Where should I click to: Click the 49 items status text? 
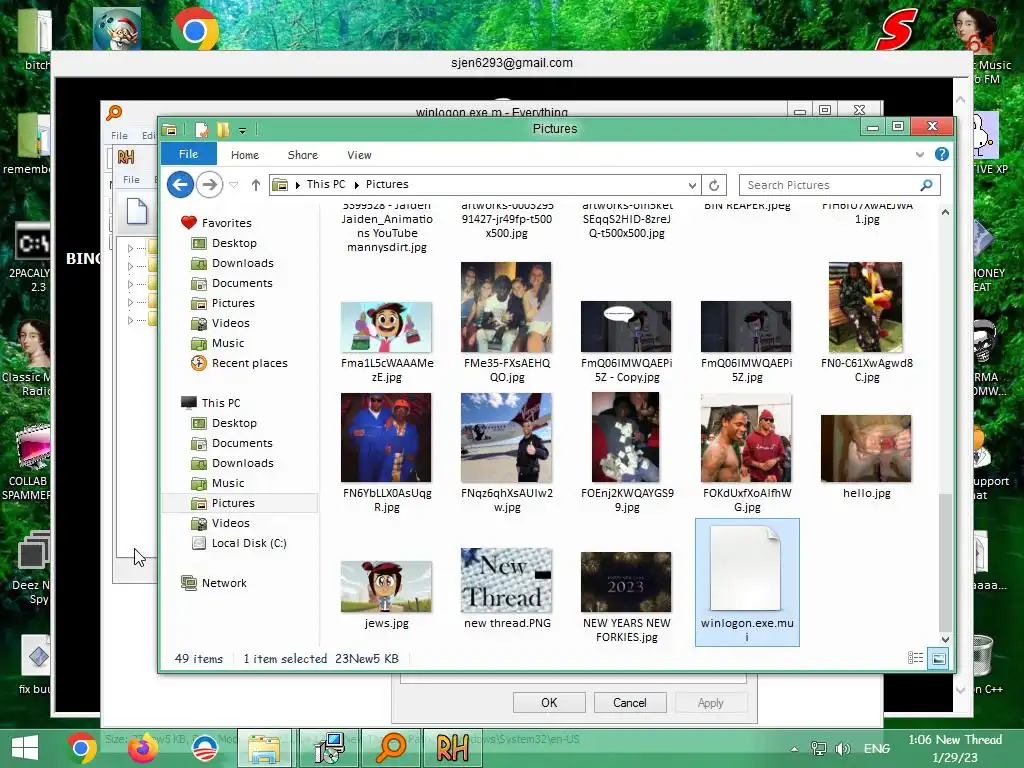click(199, 659)
